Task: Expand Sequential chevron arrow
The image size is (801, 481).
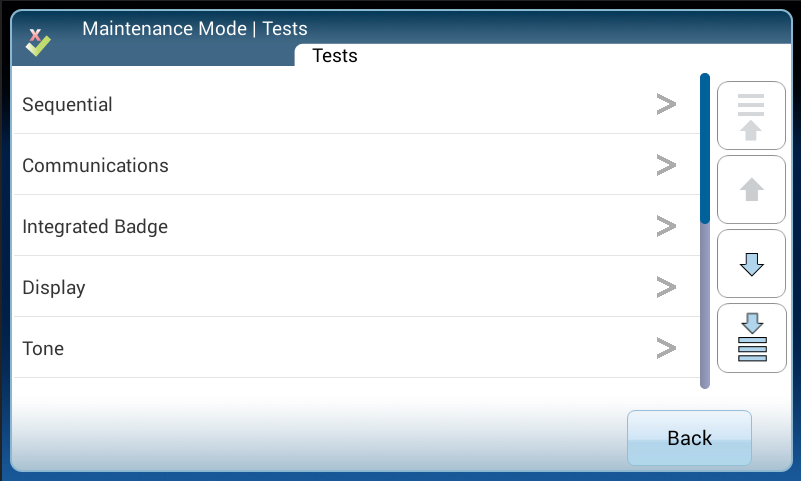Action: pyautogui.click(x=666, y=104)
